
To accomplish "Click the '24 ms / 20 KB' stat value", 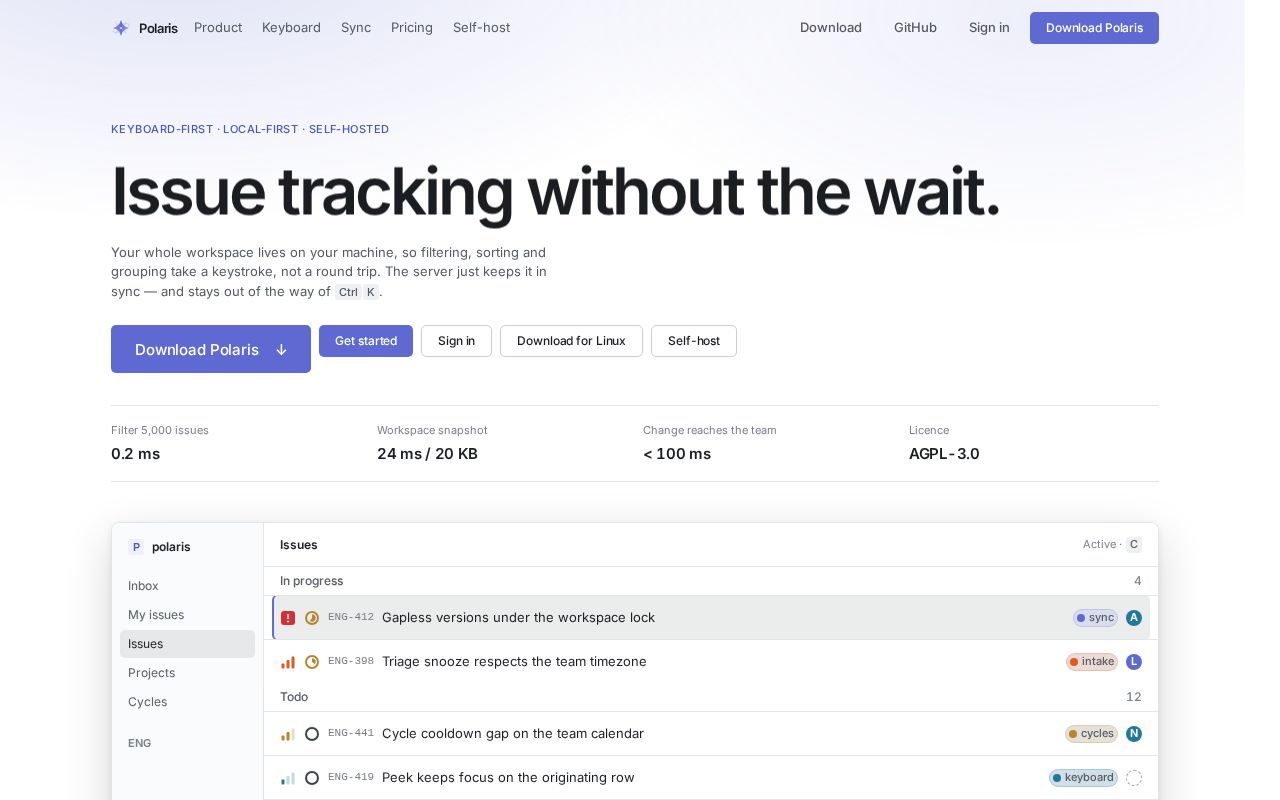I will coord(427,454).
